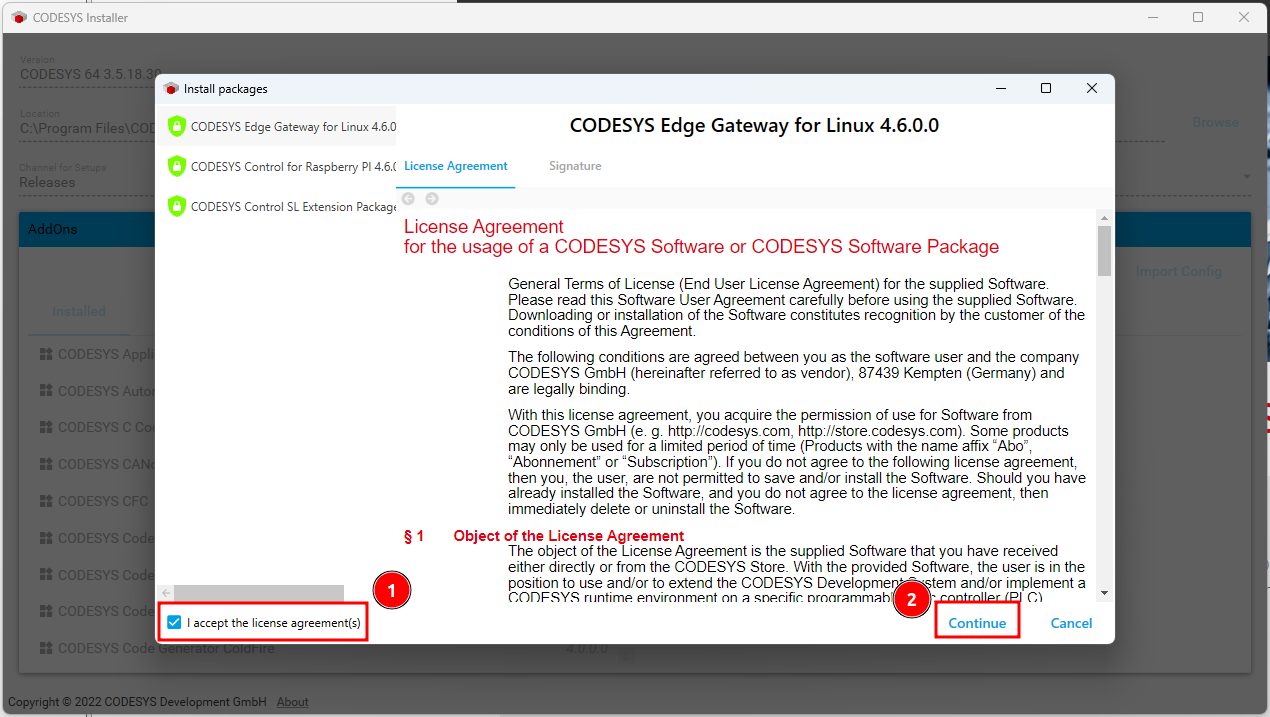Image resolution: width=1270 pixels, height=717 pixels.
Task: Switch to the Signature tab
Action: (x=575, y=166)
